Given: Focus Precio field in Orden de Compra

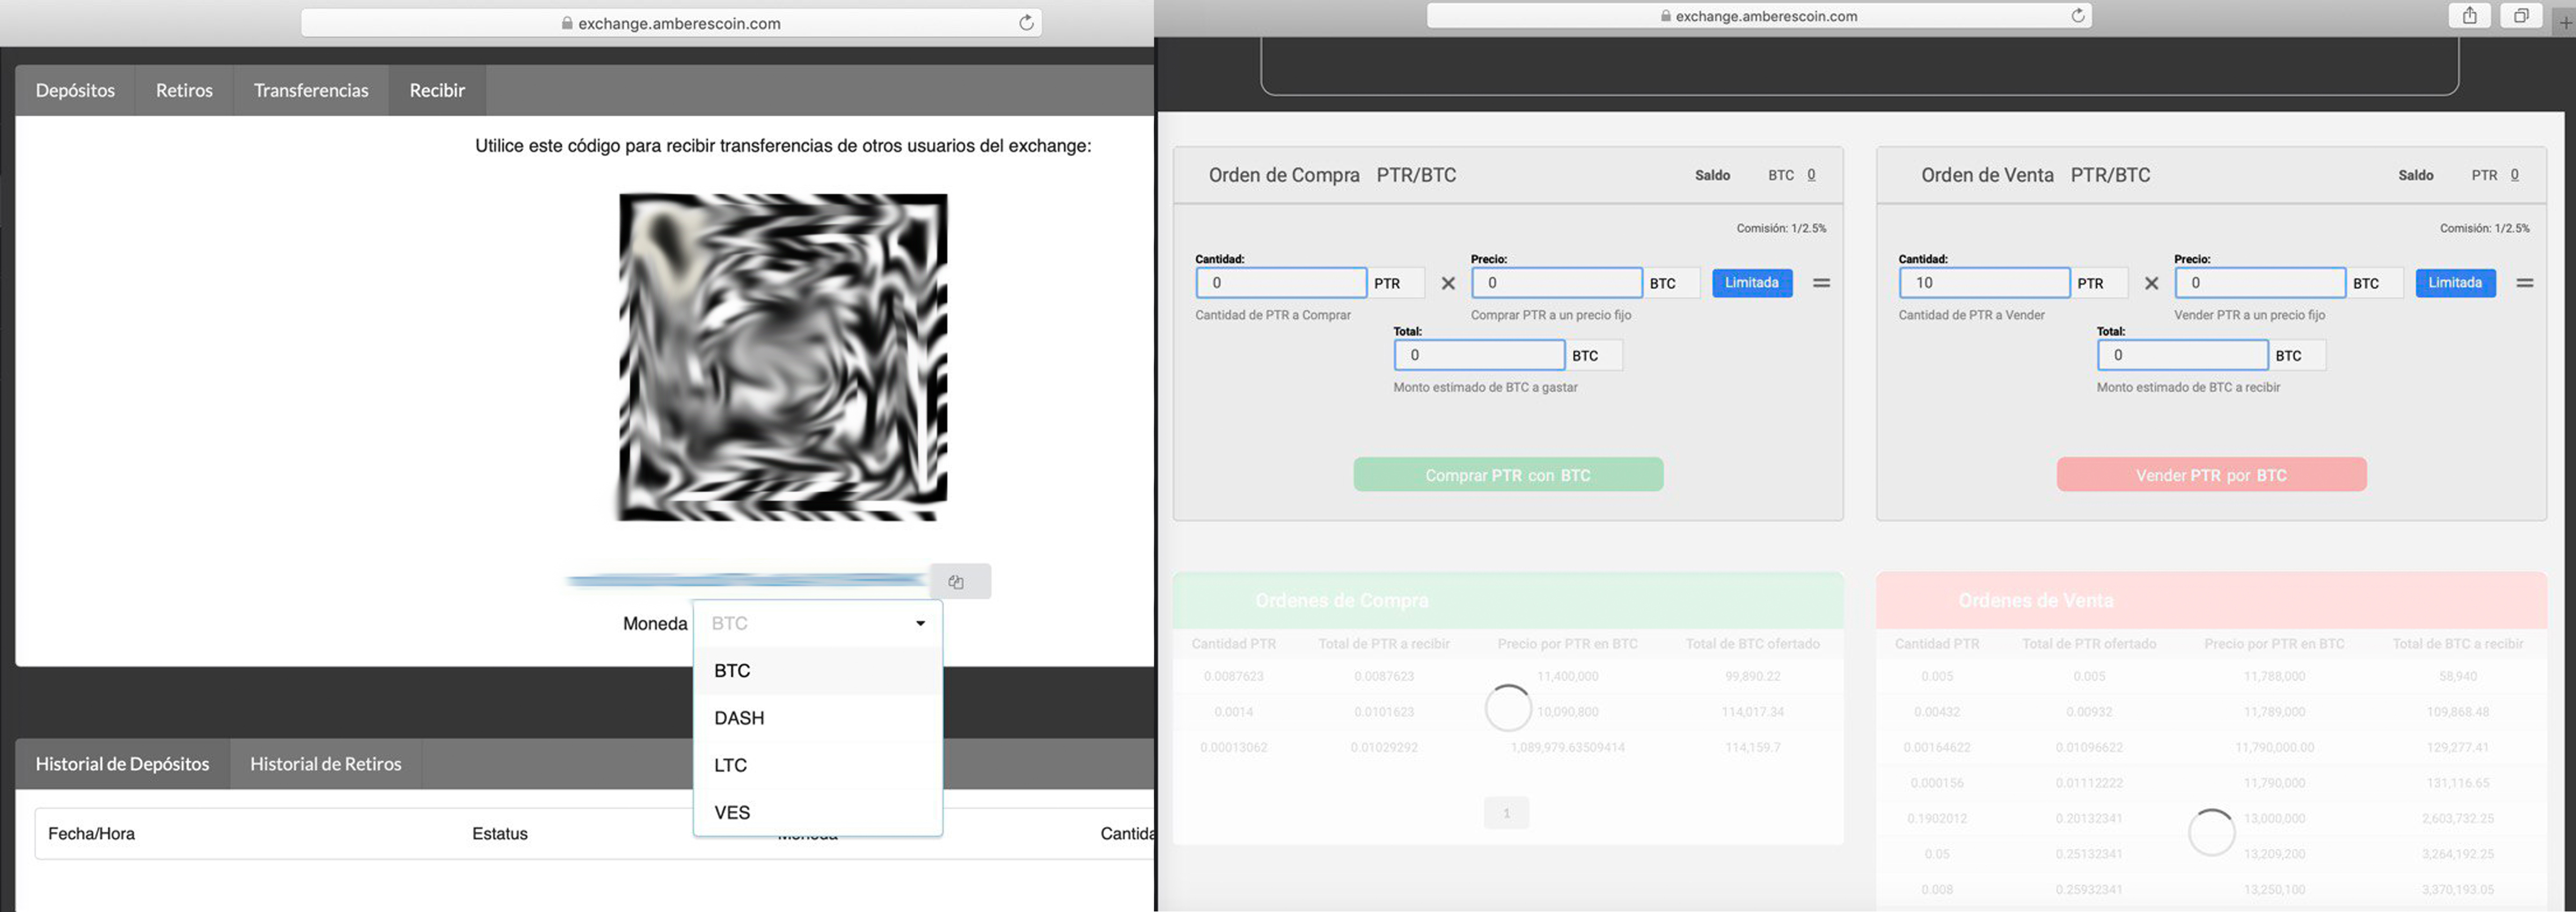Looking at the screenshot, I should pyautogui.click(x=1557, y=283).
